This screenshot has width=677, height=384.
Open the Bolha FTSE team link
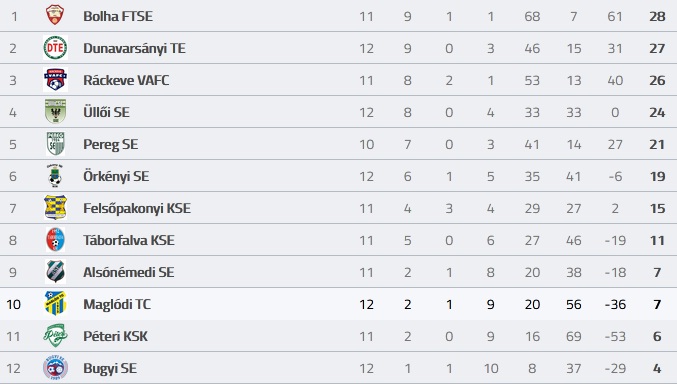[118, 16]
